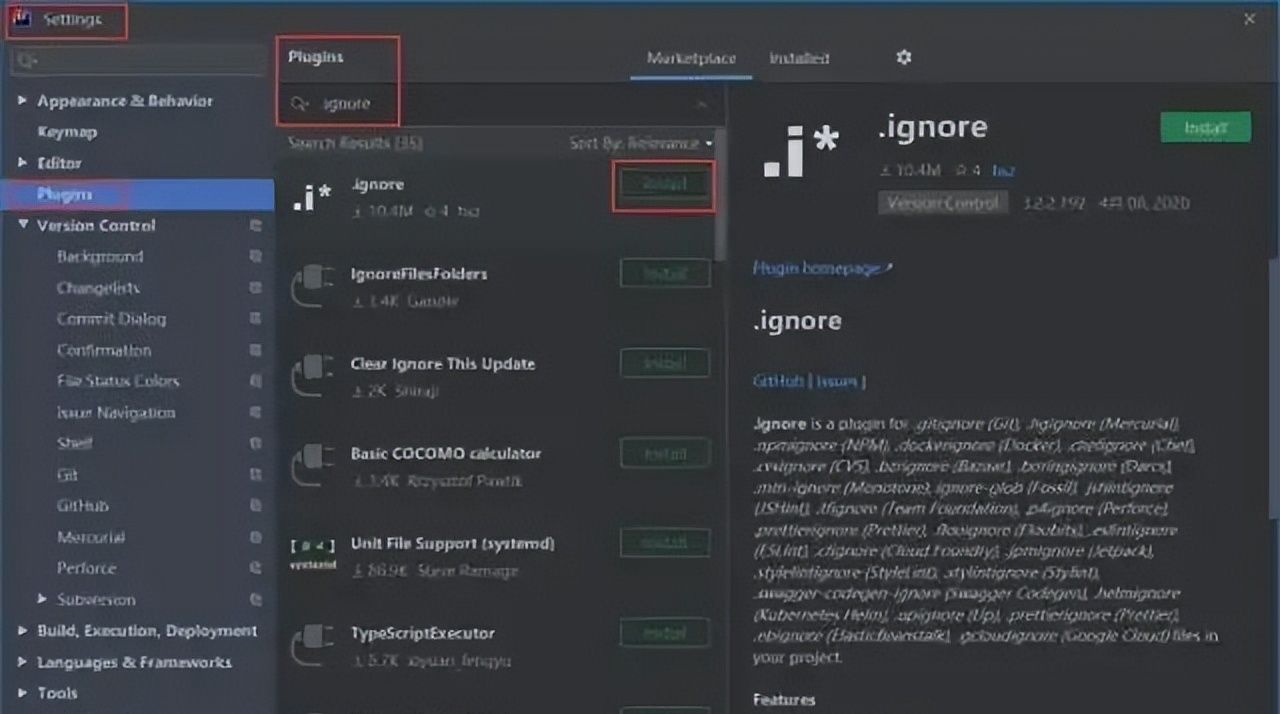The width and height of the screenshot is (1280, 714).
Task: Clear the plugin search text with the X icon
Action: [702, 104]
